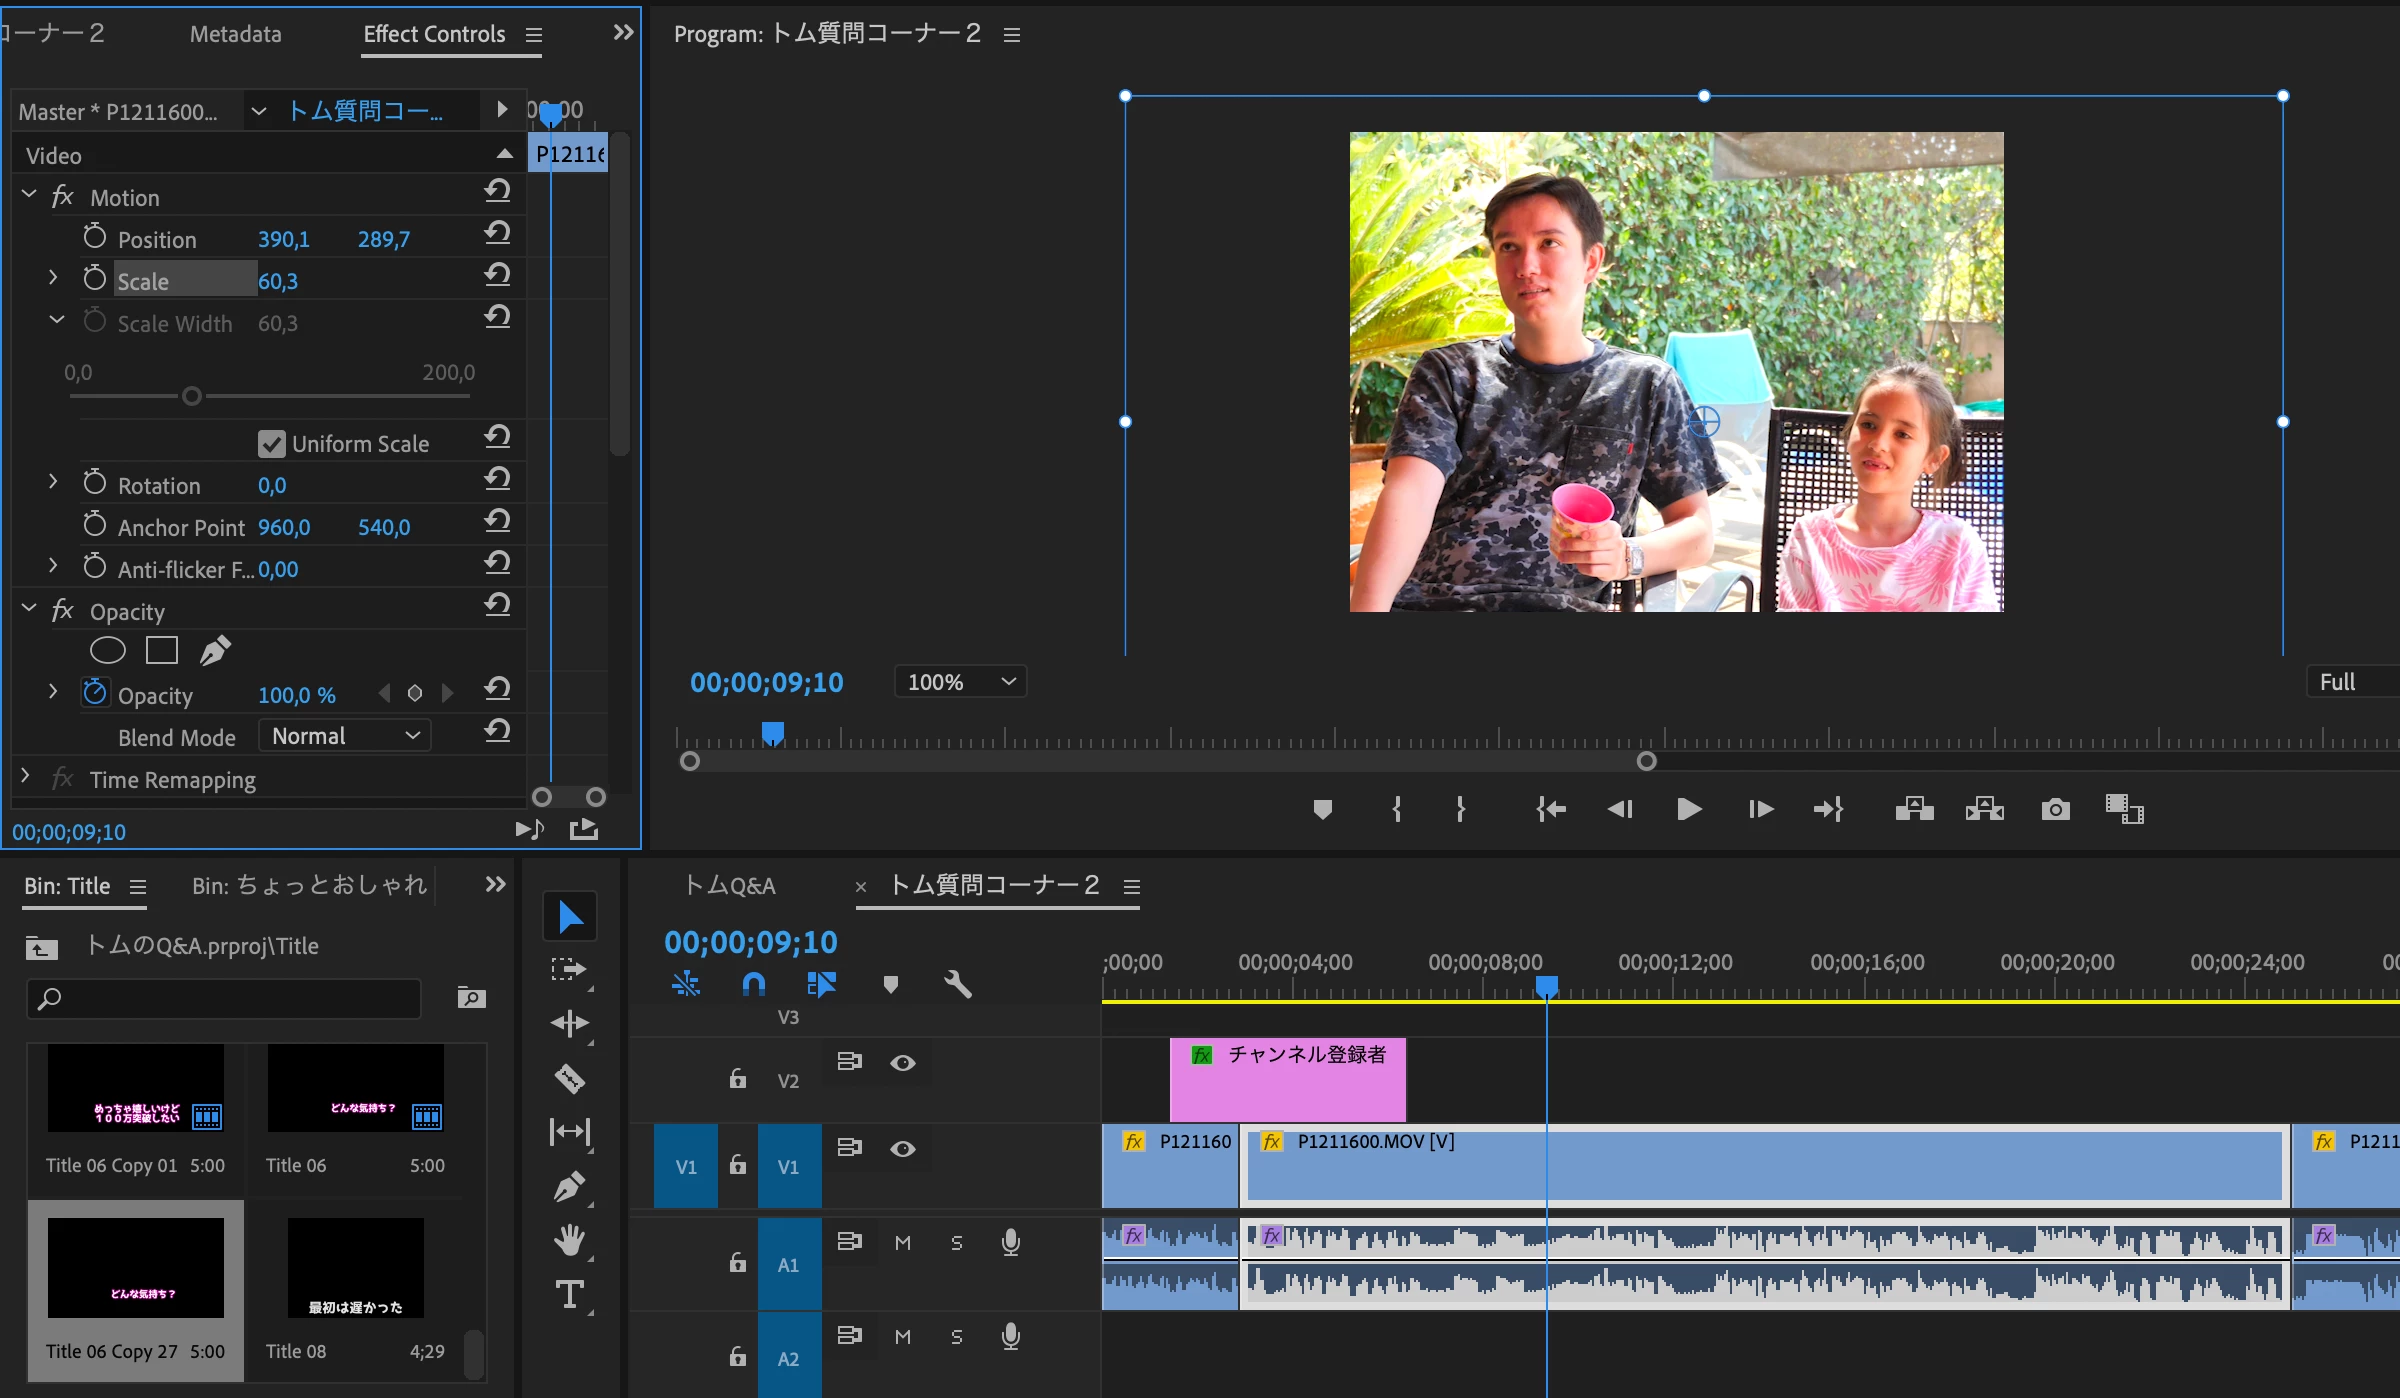Select Title 08 thumbnail in bin

coord(355,1267)
